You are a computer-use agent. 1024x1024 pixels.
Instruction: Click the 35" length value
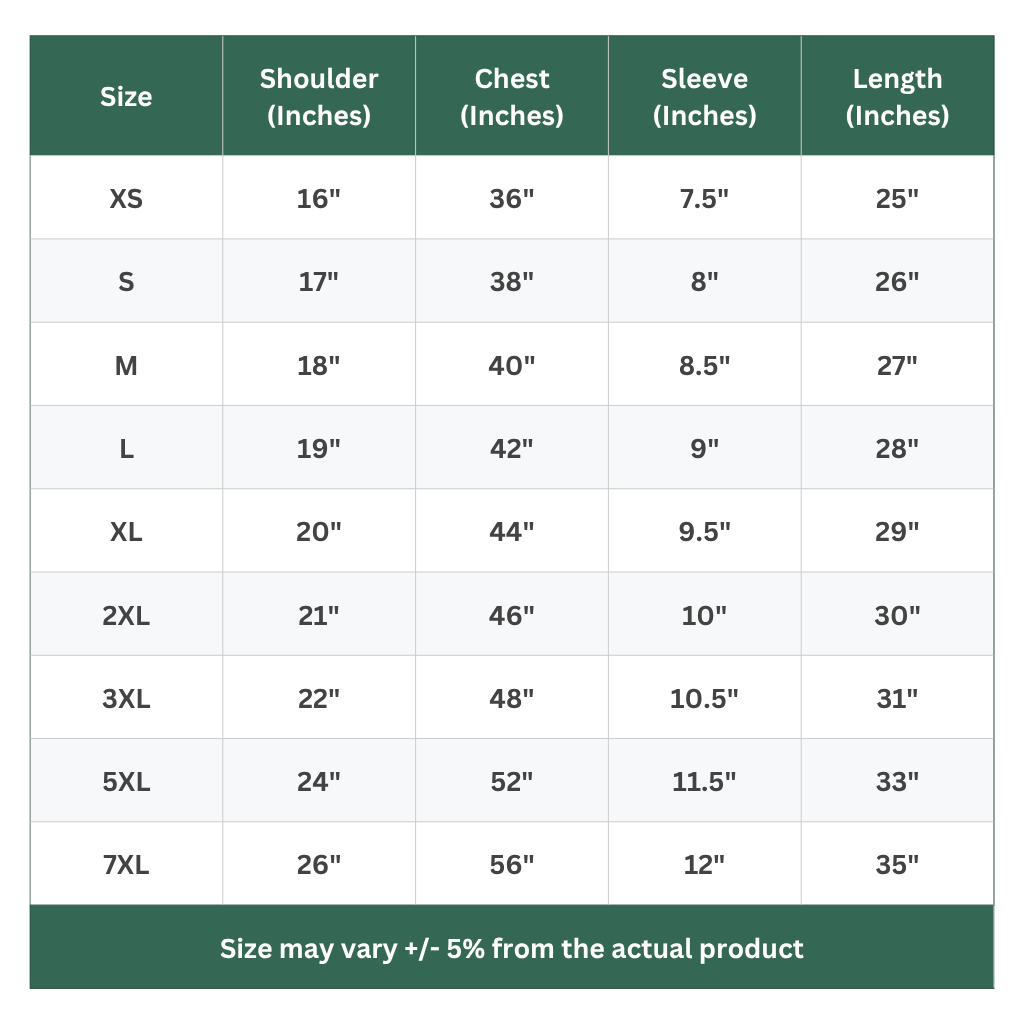pyautogui.click(x=897, y=865)
